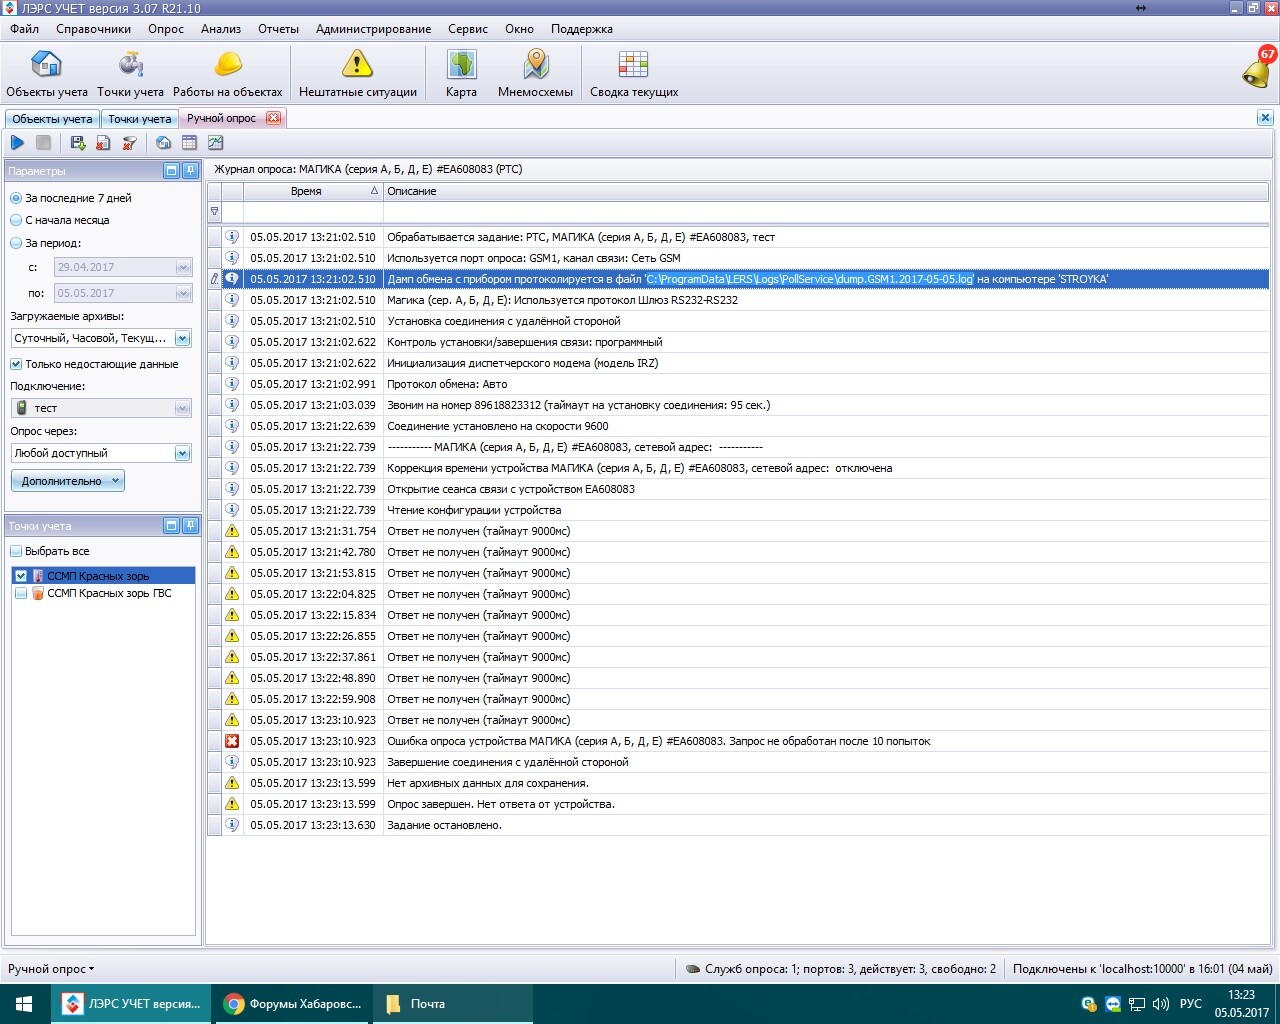Select the Звоним на номер 89618823312 log row
Image resolution: width=1280 pixels, height=1024 pixels.
point(738,405)
